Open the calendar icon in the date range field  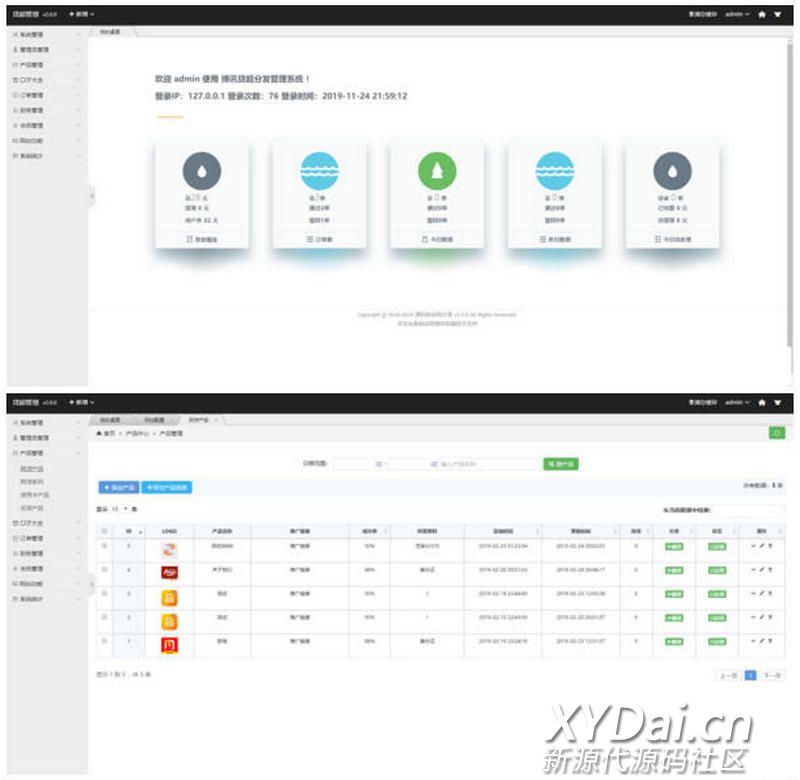379,464
